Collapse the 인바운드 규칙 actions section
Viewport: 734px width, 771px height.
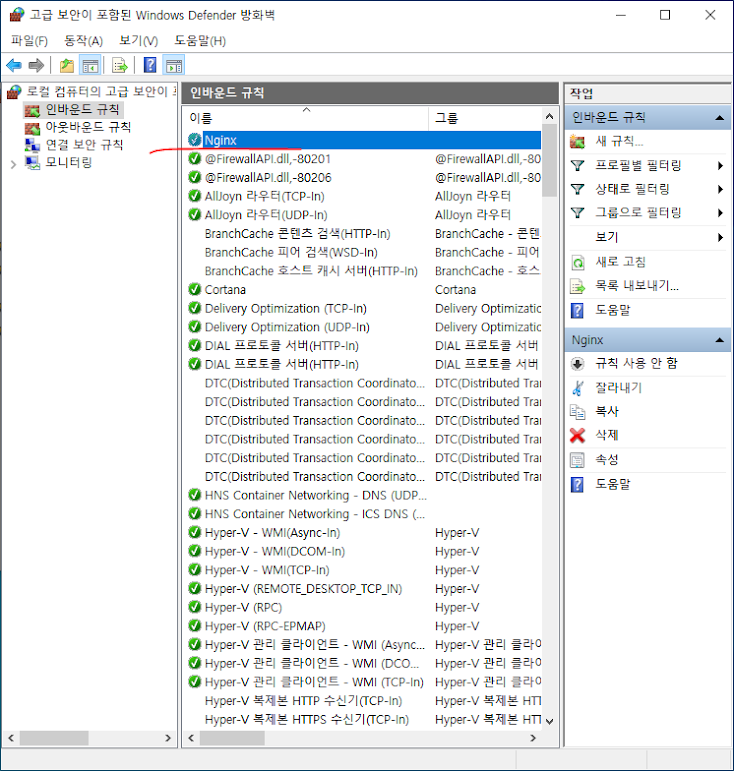[720, 118]
